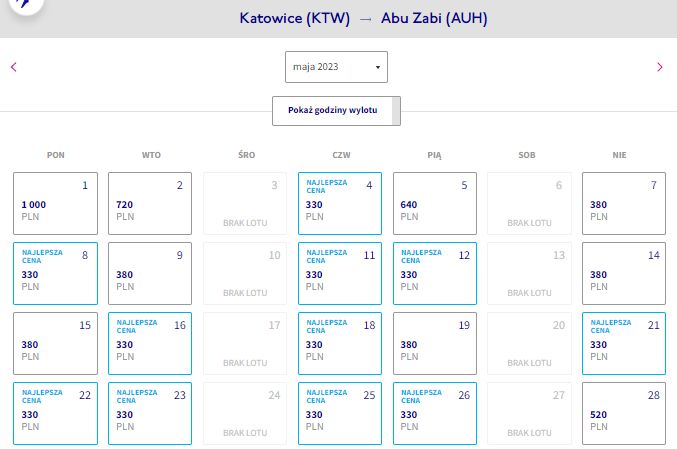Viewport: 677px width, 449px height.
Task: Choose May 4 best price date
Action: point(340,203)
